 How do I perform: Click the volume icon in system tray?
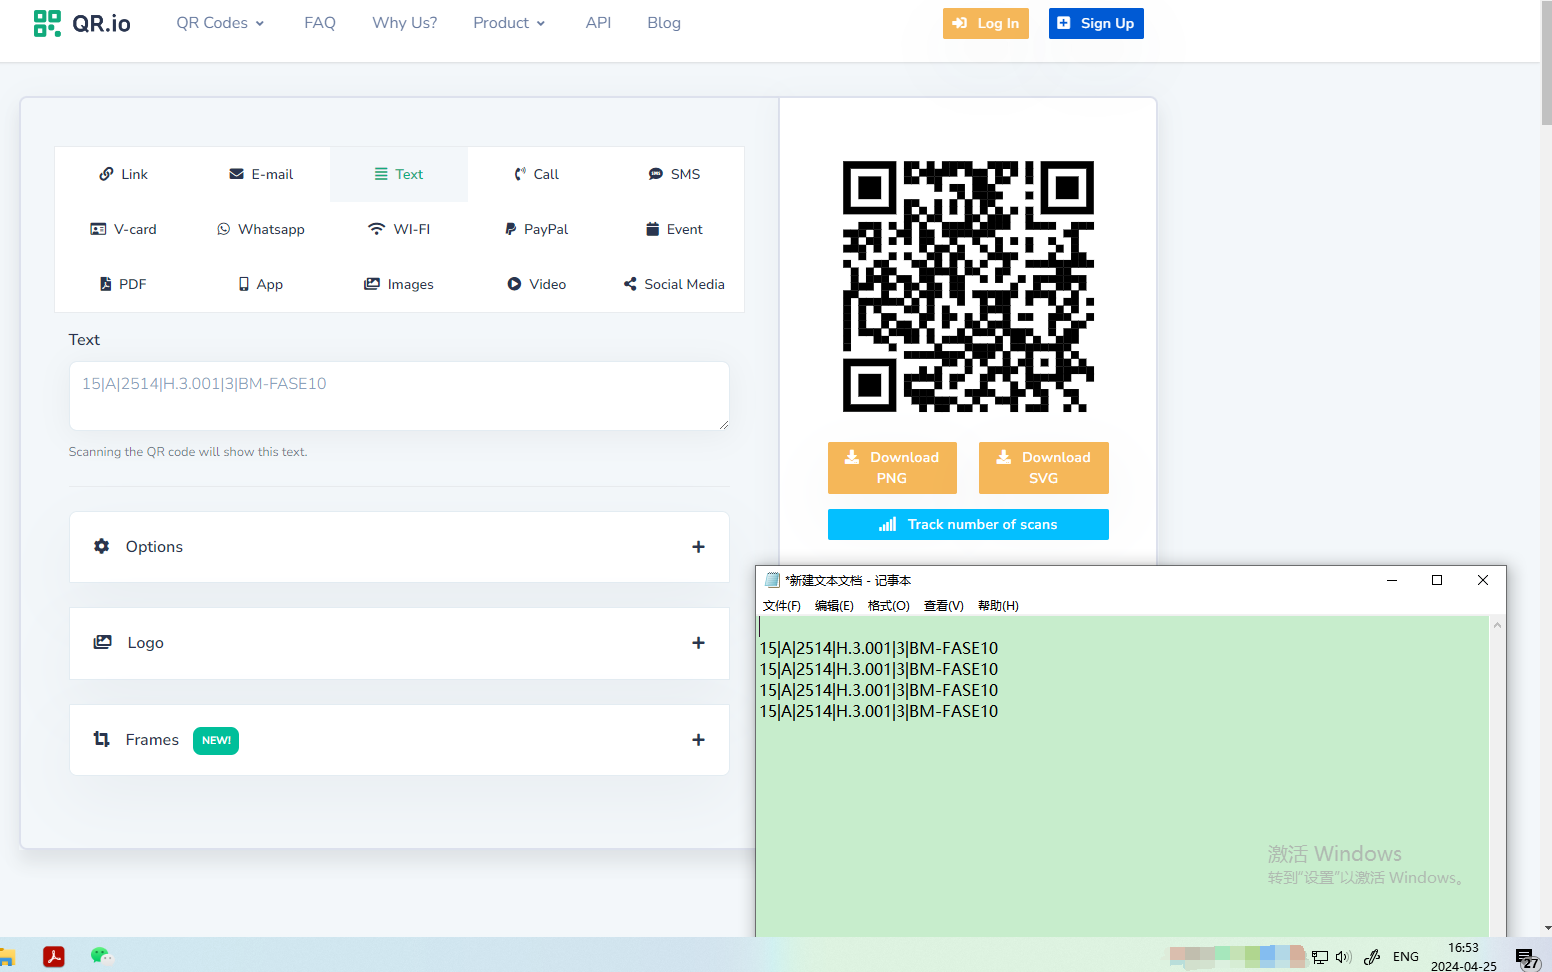coord(1343,957)
